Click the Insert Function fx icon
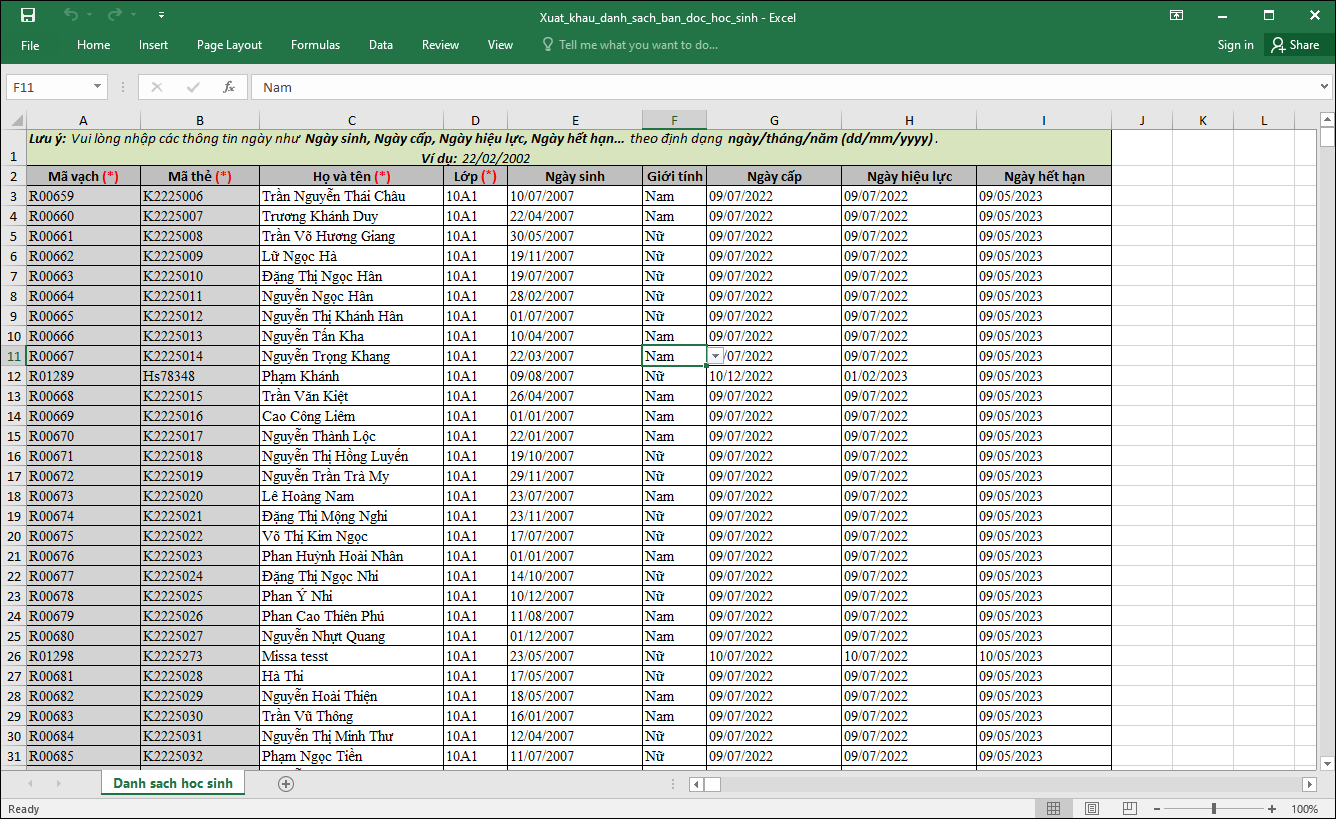This screenshot has width=1336, height=819. pos(229,87)
